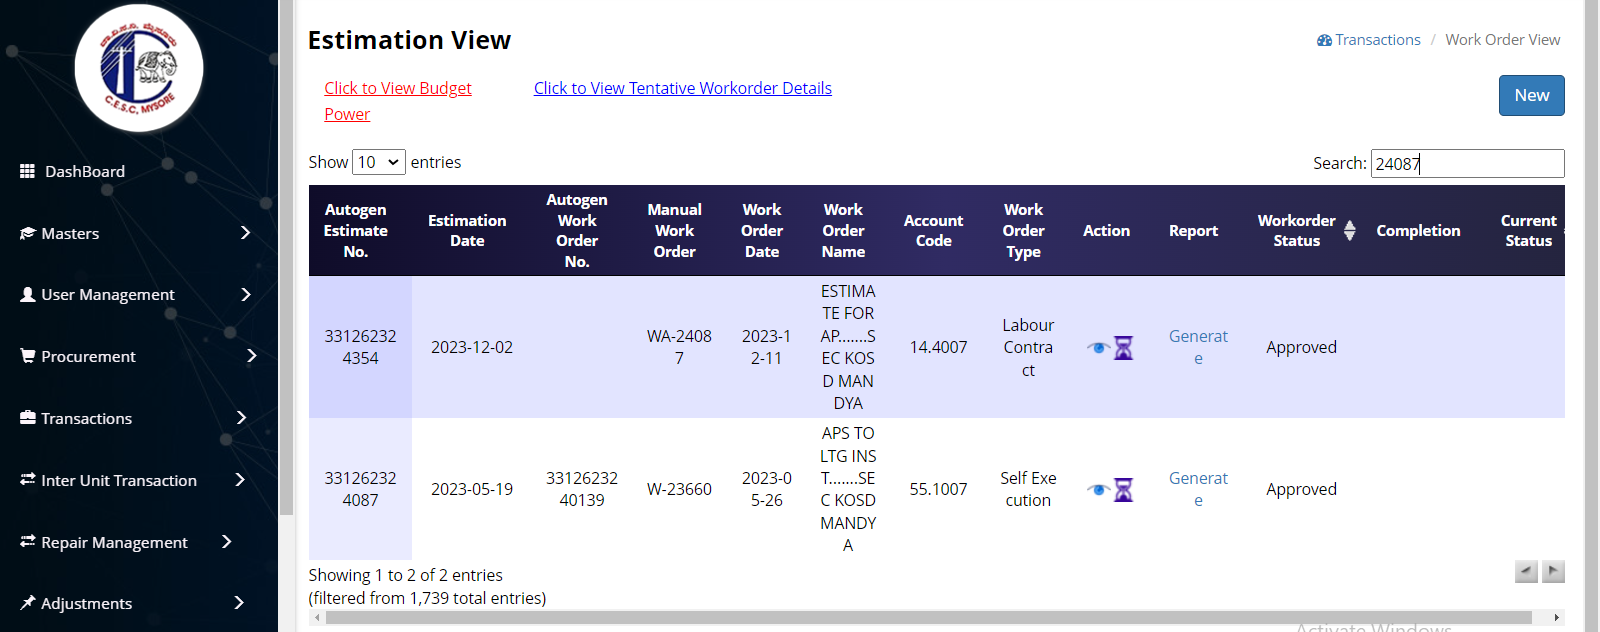
Task: Click the Search input field
Action: click(1467, 163)
